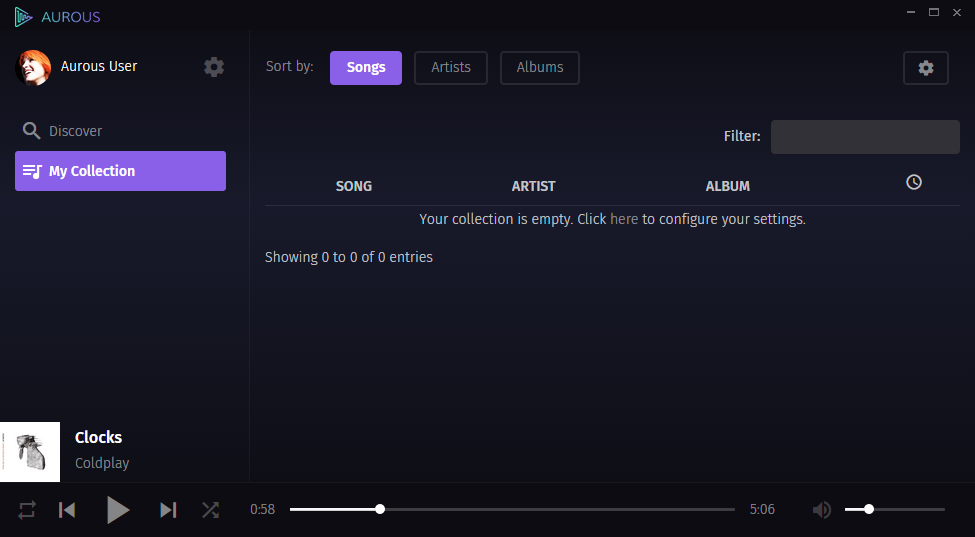Skip to next track
The height and width of the screenshot is (537, 975).
(168, 510)
